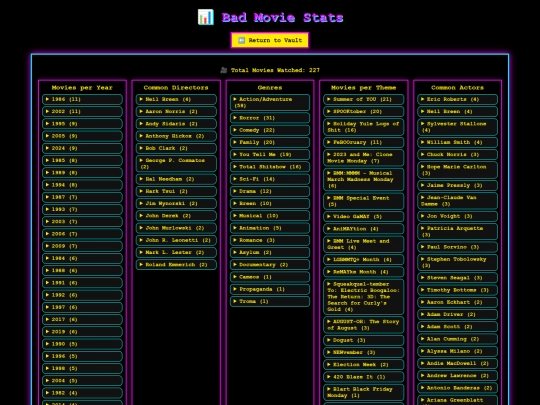
Task: Expand the Horror (31) genre
Action: pos(270,118)
